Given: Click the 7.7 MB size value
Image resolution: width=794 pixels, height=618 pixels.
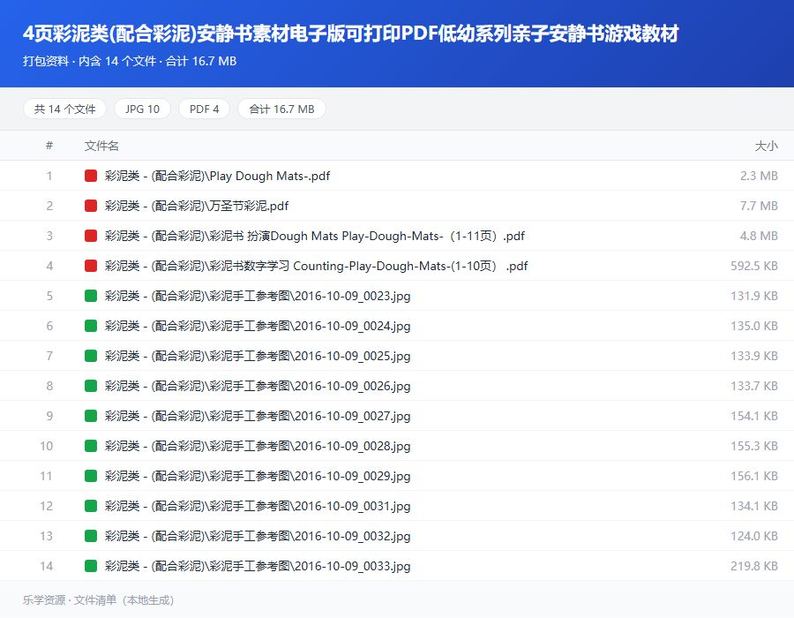Looking at the screenshot, I should pyautogui.click(x=759, y=206).
